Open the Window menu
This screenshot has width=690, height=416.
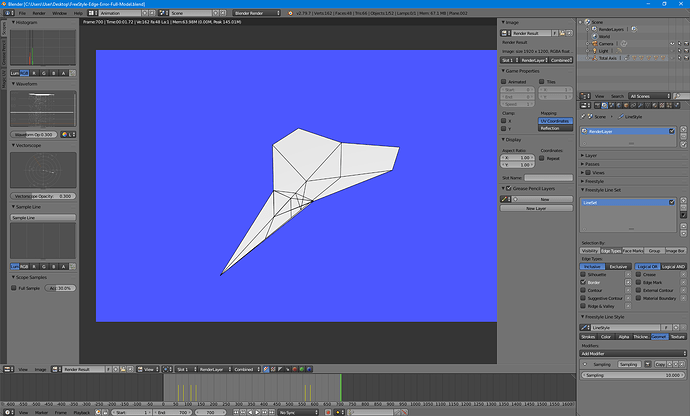pos(59,13)
